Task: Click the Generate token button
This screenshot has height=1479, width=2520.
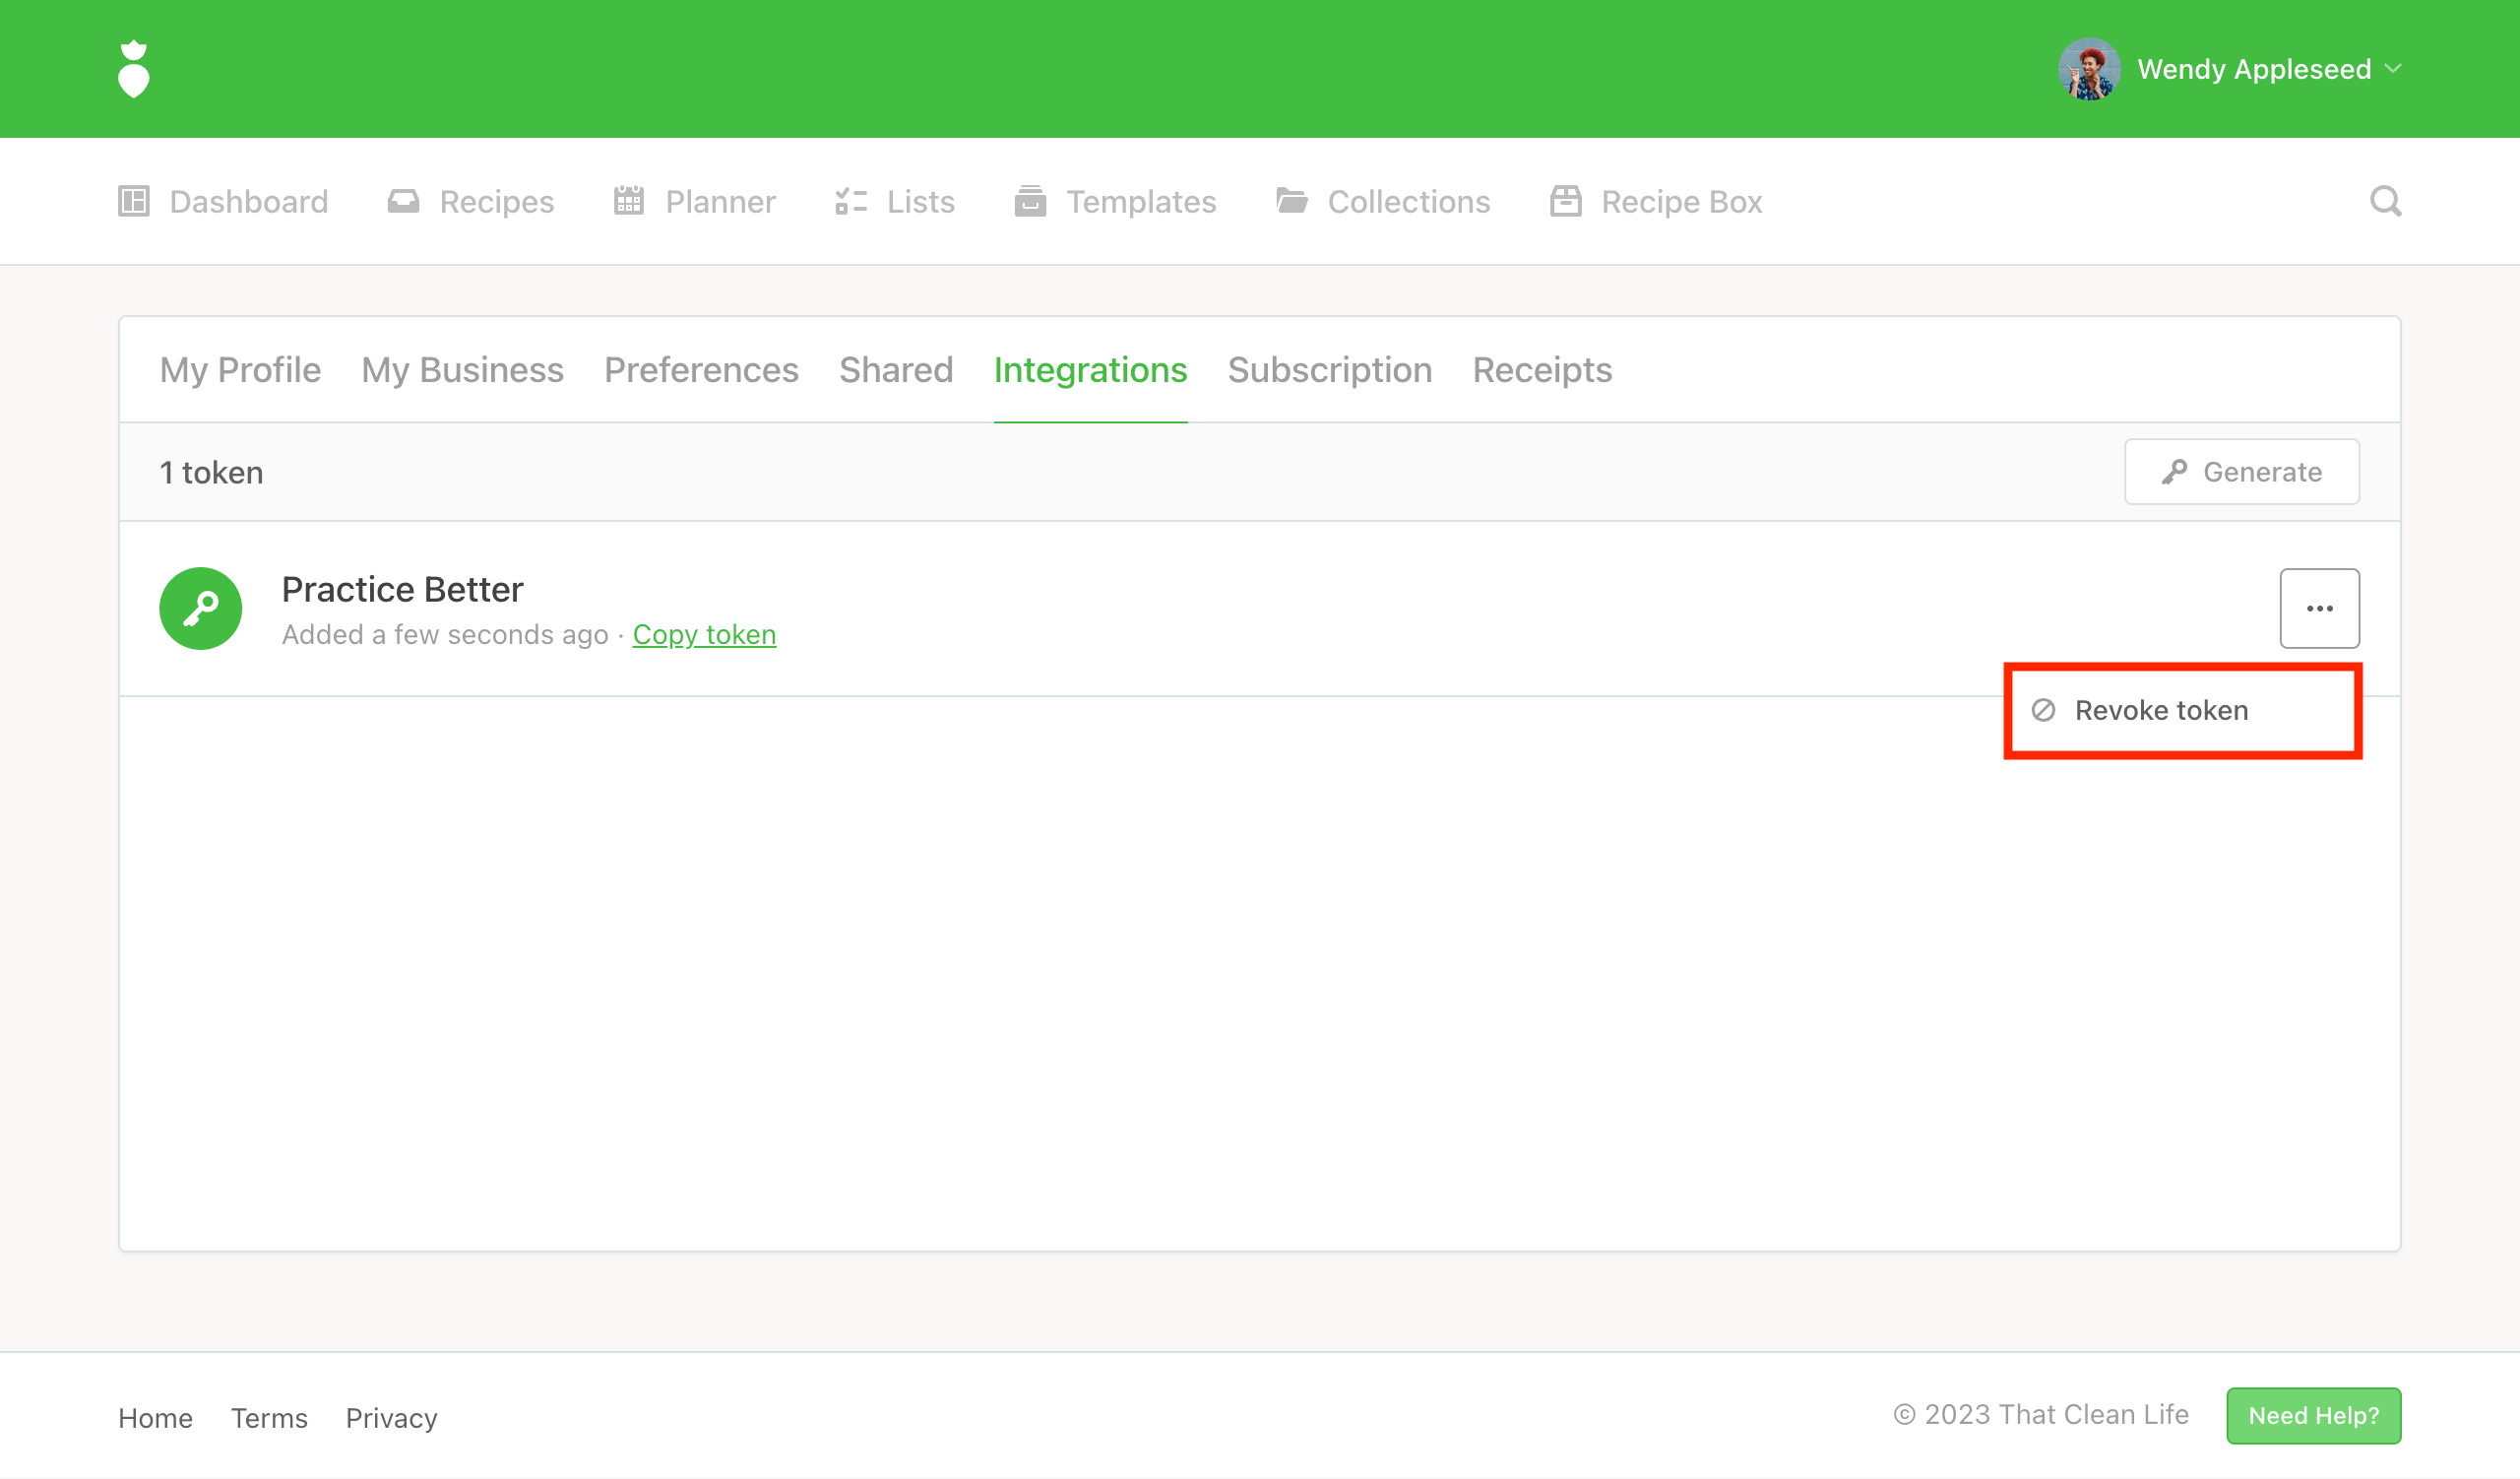Action: point(2241,471)
